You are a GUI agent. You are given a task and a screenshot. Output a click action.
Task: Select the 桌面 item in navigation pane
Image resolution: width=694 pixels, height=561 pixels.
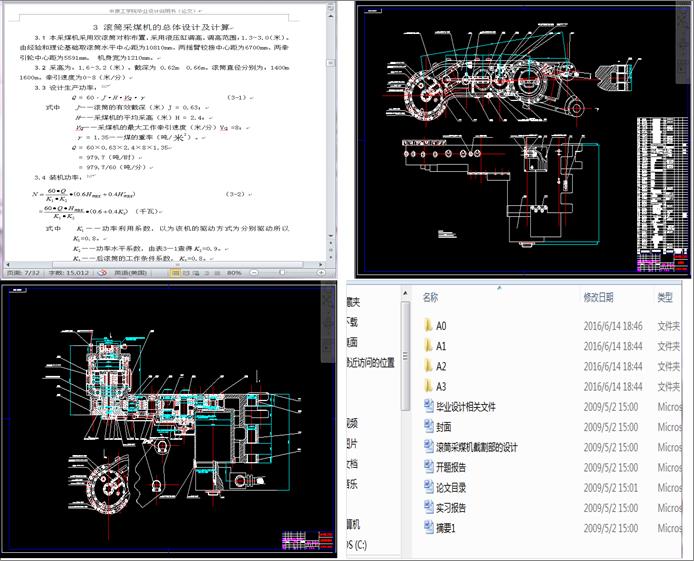pyautogui.click(x=353, y=342)
